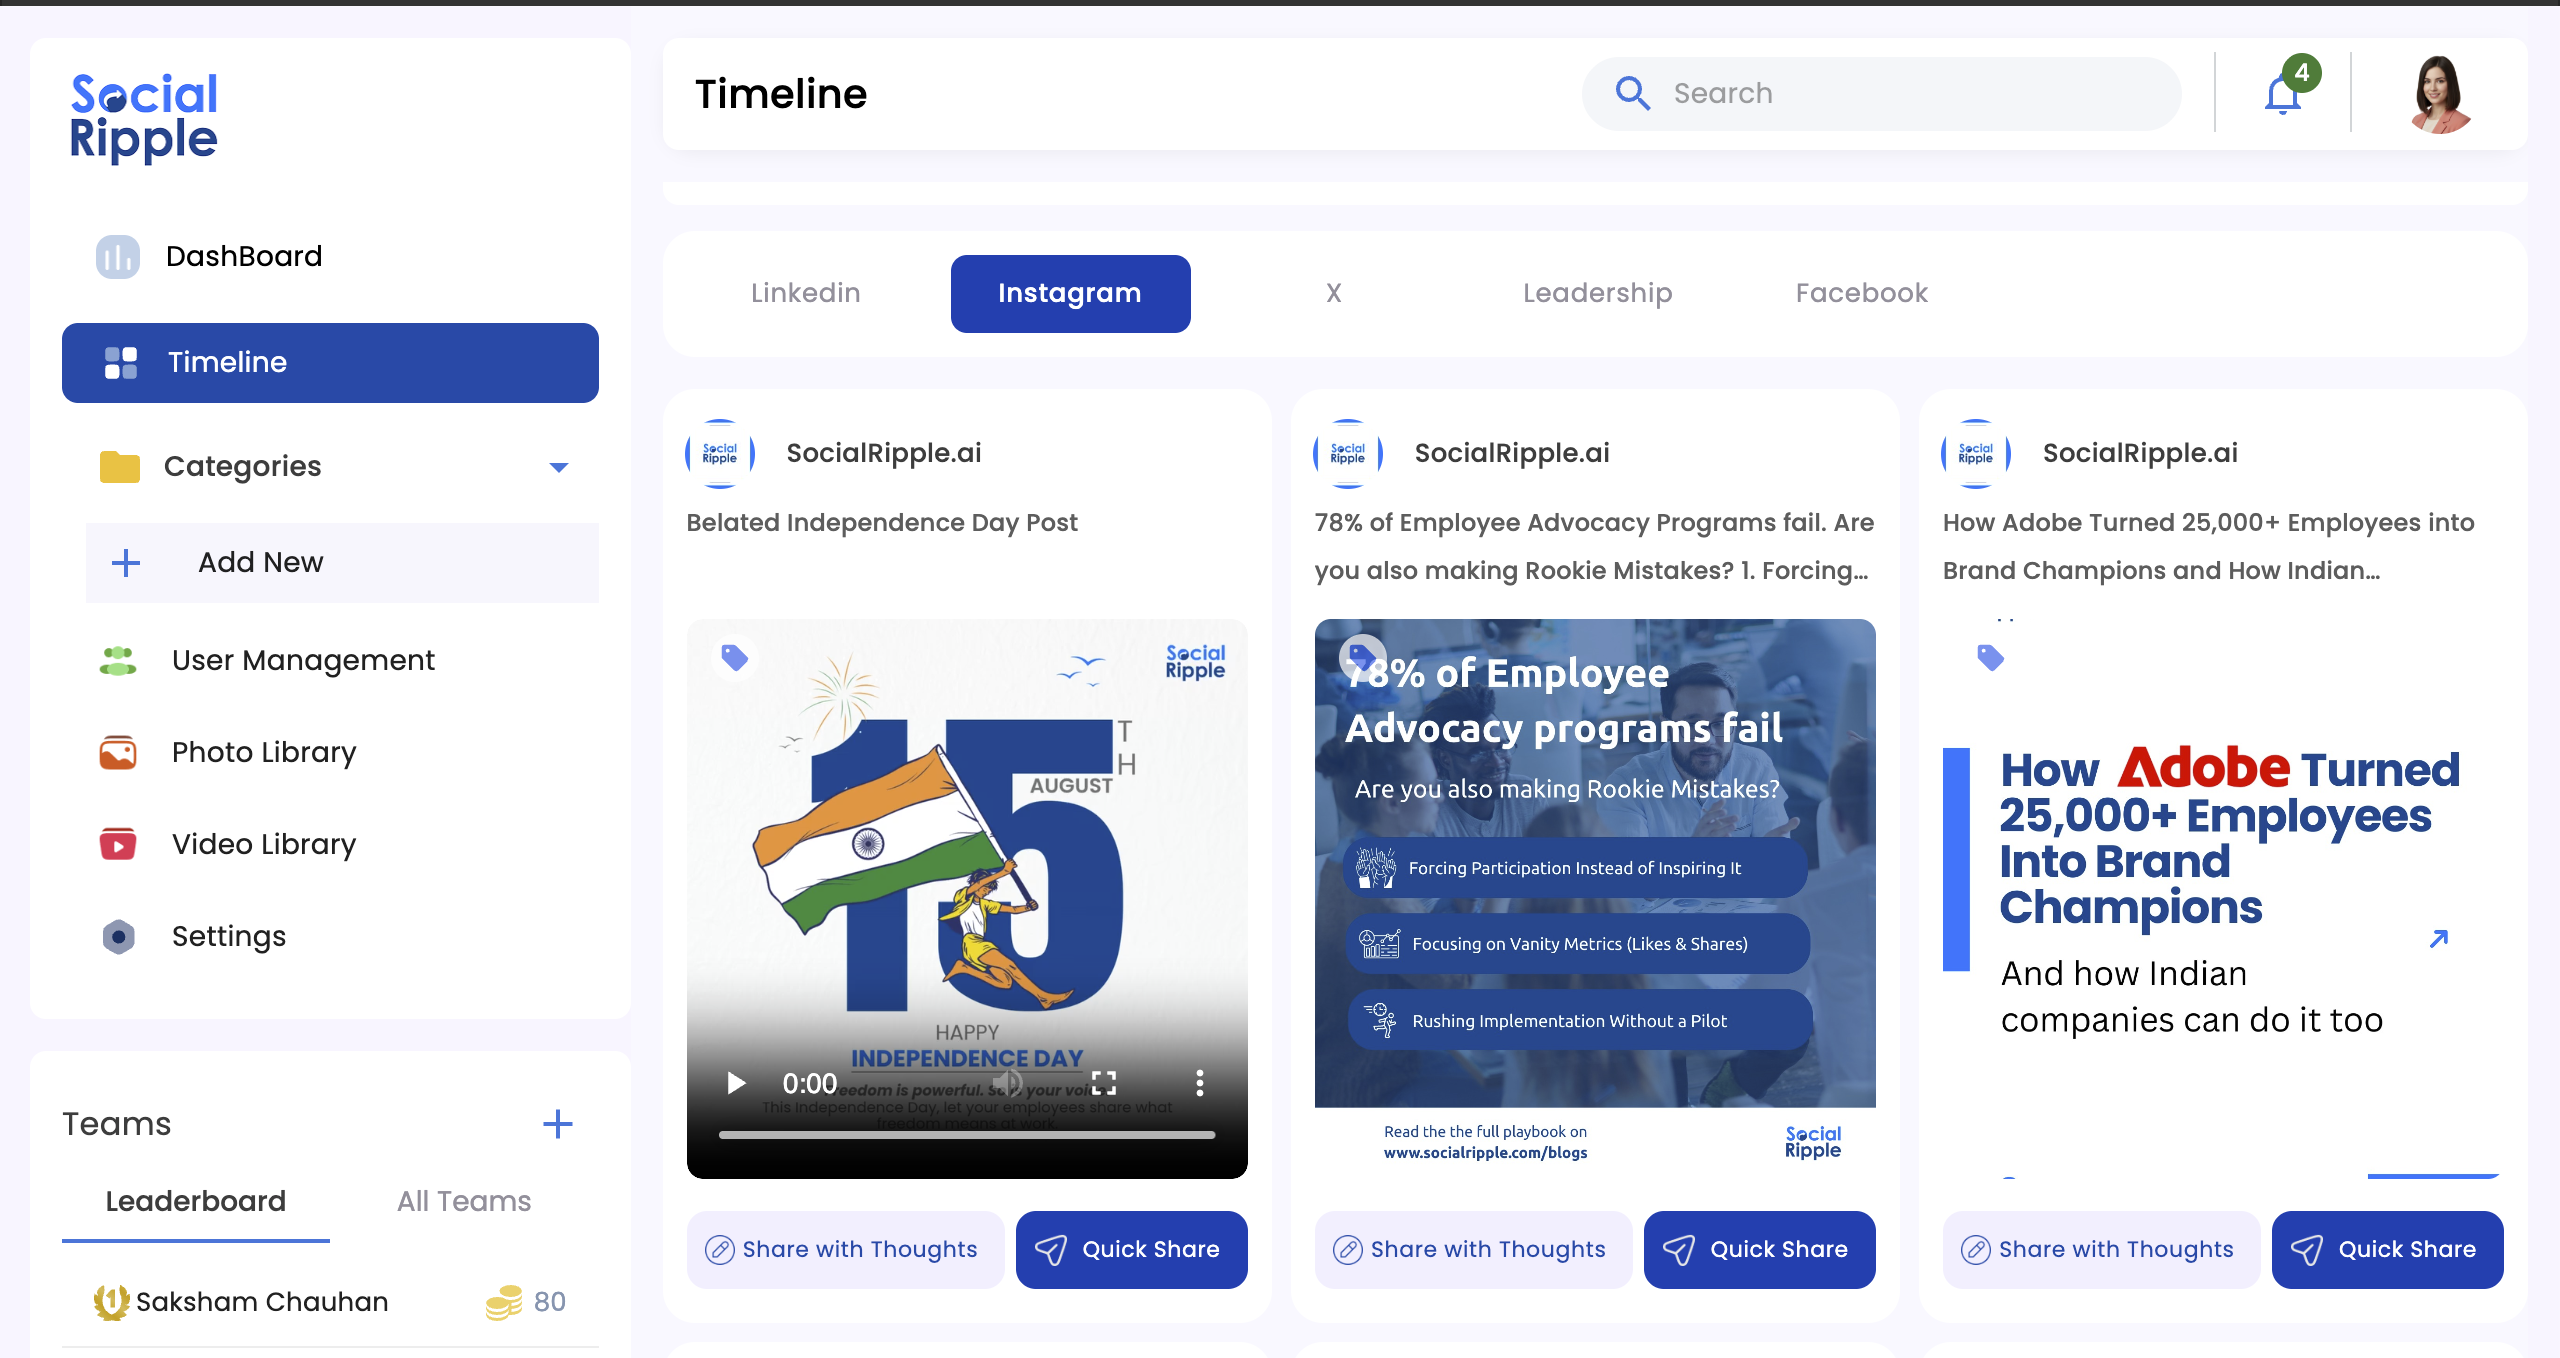Select the All Teams tab
2560x1358 pixels.
pos(463,1201)
